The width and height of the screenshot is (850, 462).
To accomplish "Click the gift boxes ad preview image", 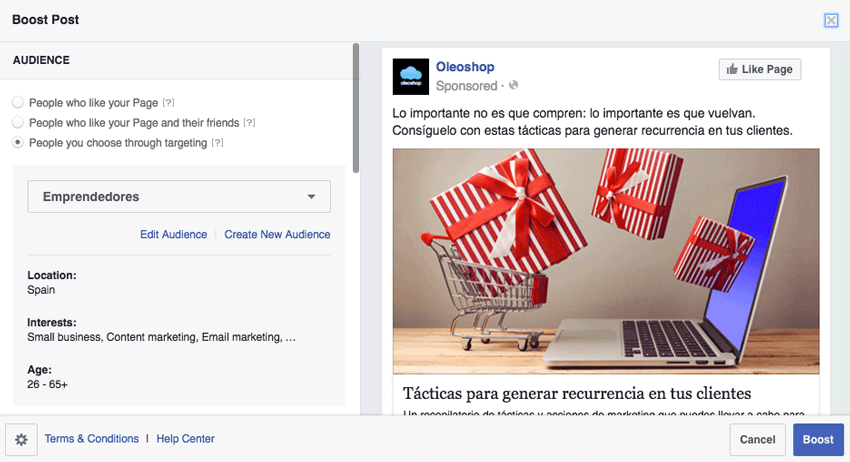I will [x=606, y=261].
